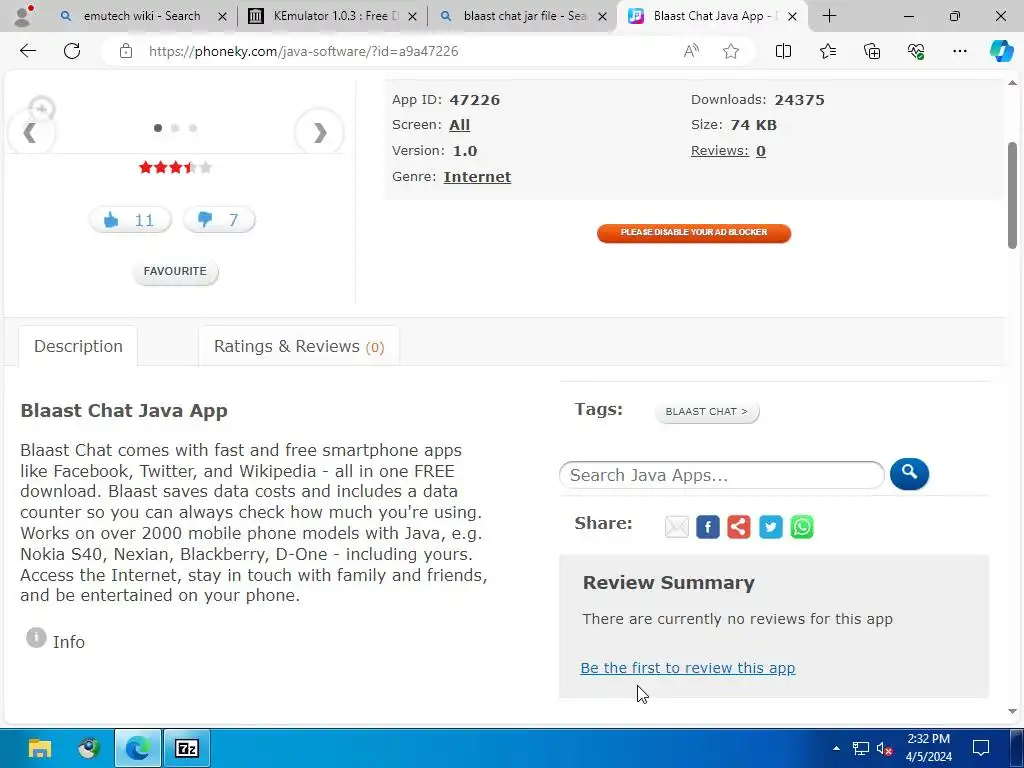
Task: Open the Copilot icon
Action: (1000, 51)
